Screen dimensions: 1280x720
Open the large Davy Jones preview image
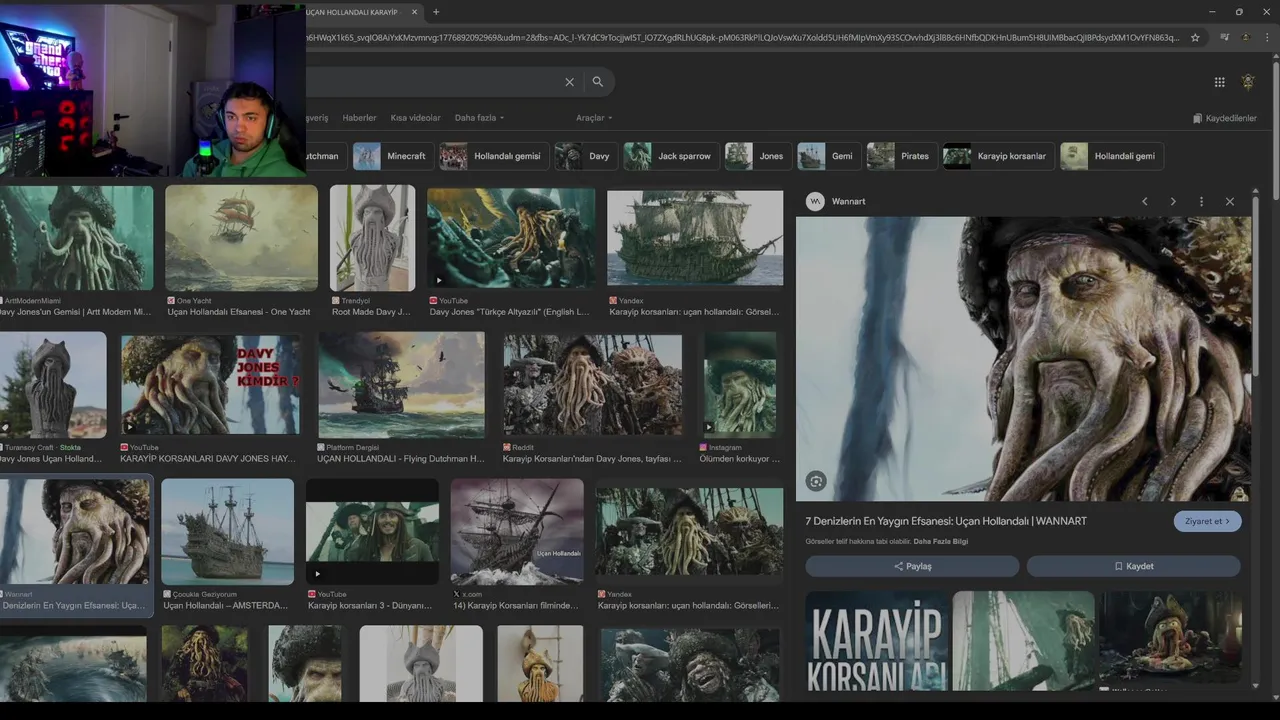(1023, 359)
